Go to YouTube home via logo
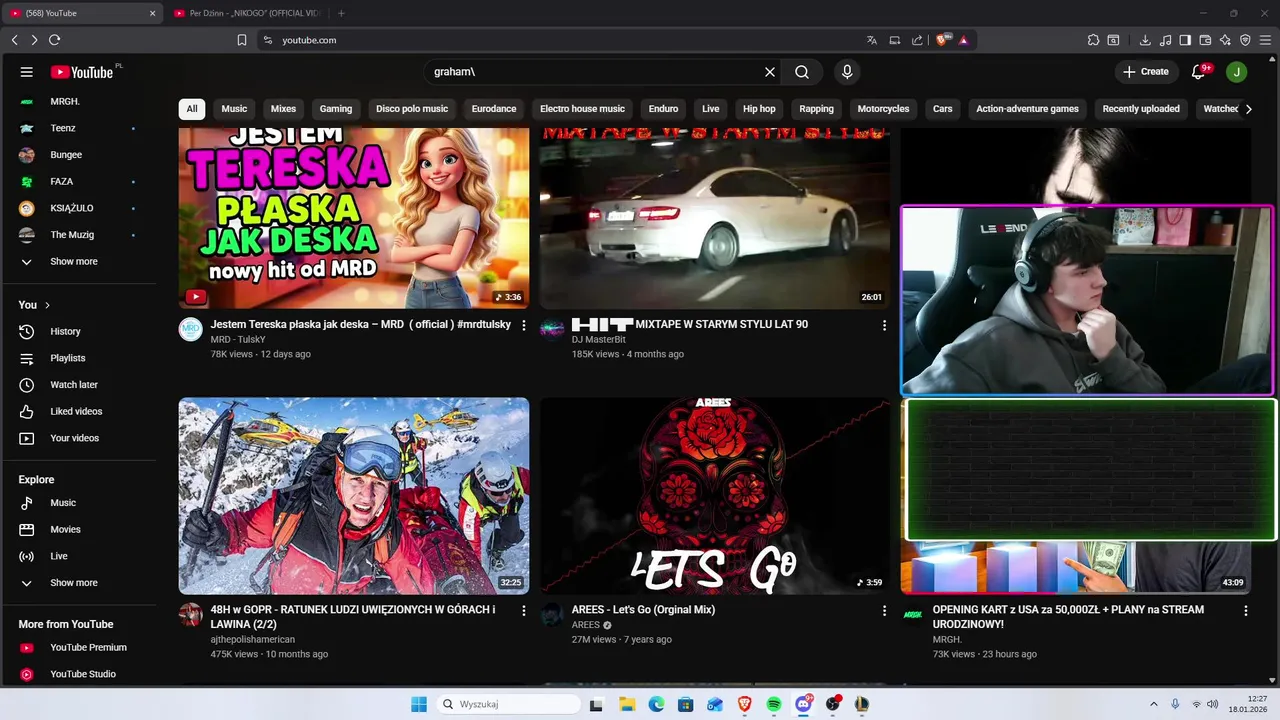Viewport: 1280px width, 720px height. (82, 72)
